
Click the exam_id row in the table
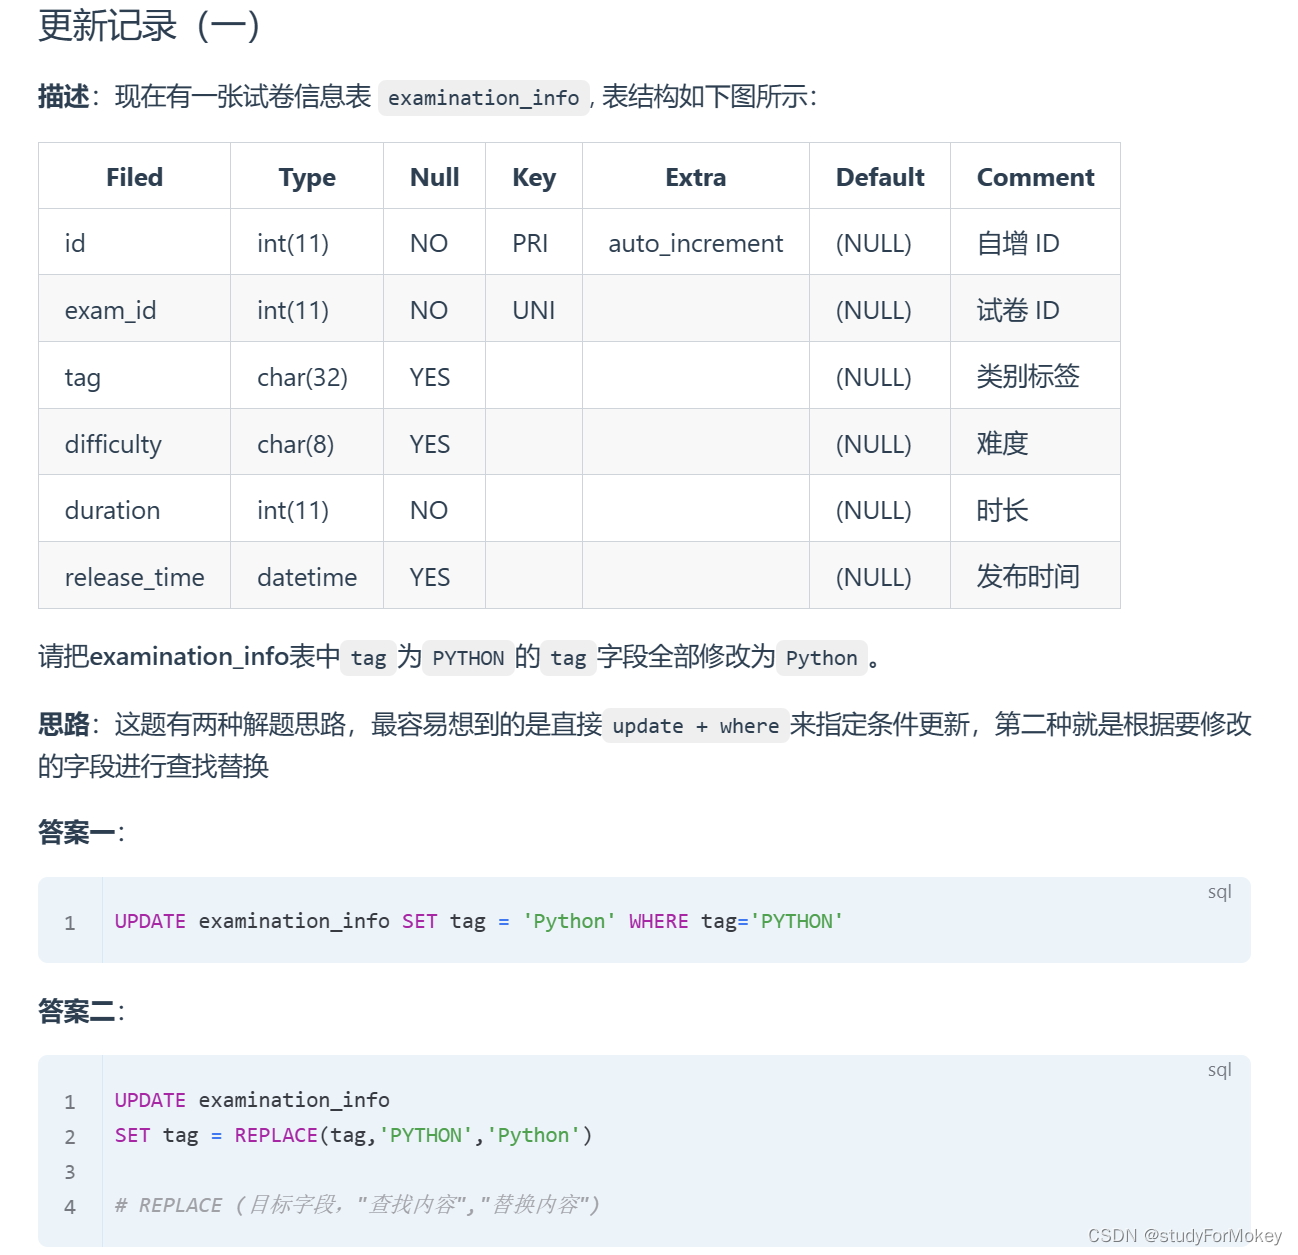(110, 309)
